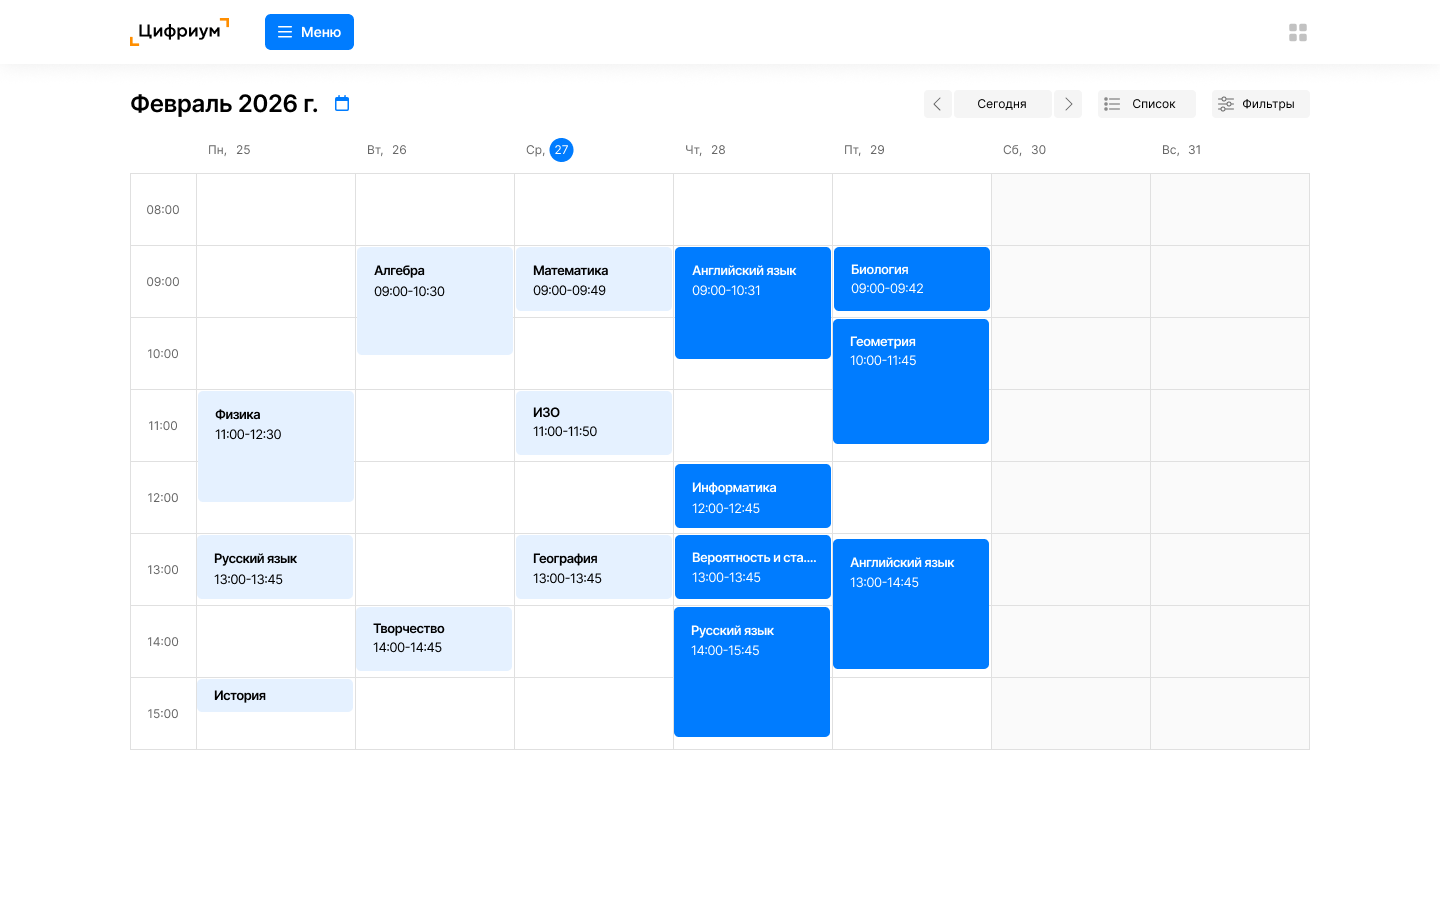Open Алгебра lesson on Tuesday
Image resolution: width=1440 pixels, height=900 pixels.
pos(434,300)
